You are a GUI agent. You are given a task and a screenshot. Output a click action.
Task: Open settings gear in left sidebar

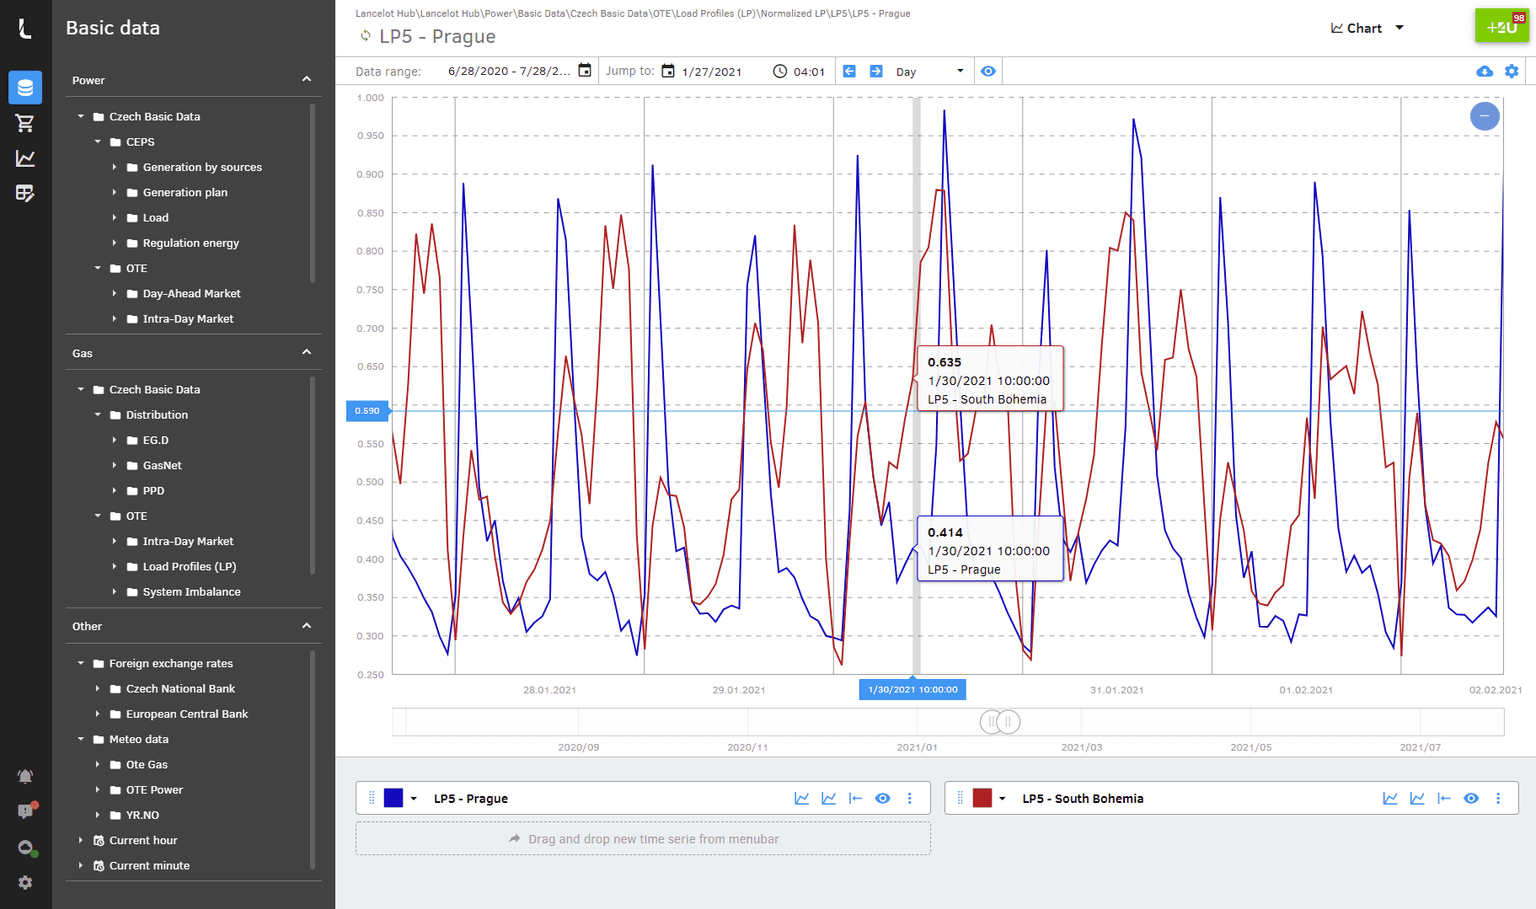tap(25, 882)
